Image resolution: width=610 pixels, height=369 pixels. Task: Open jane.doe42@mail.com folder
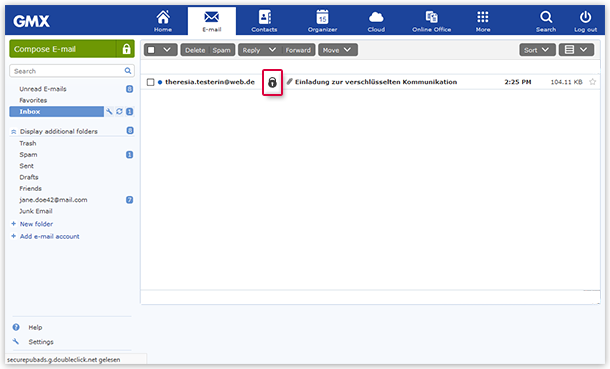click(x=53, y=200)
